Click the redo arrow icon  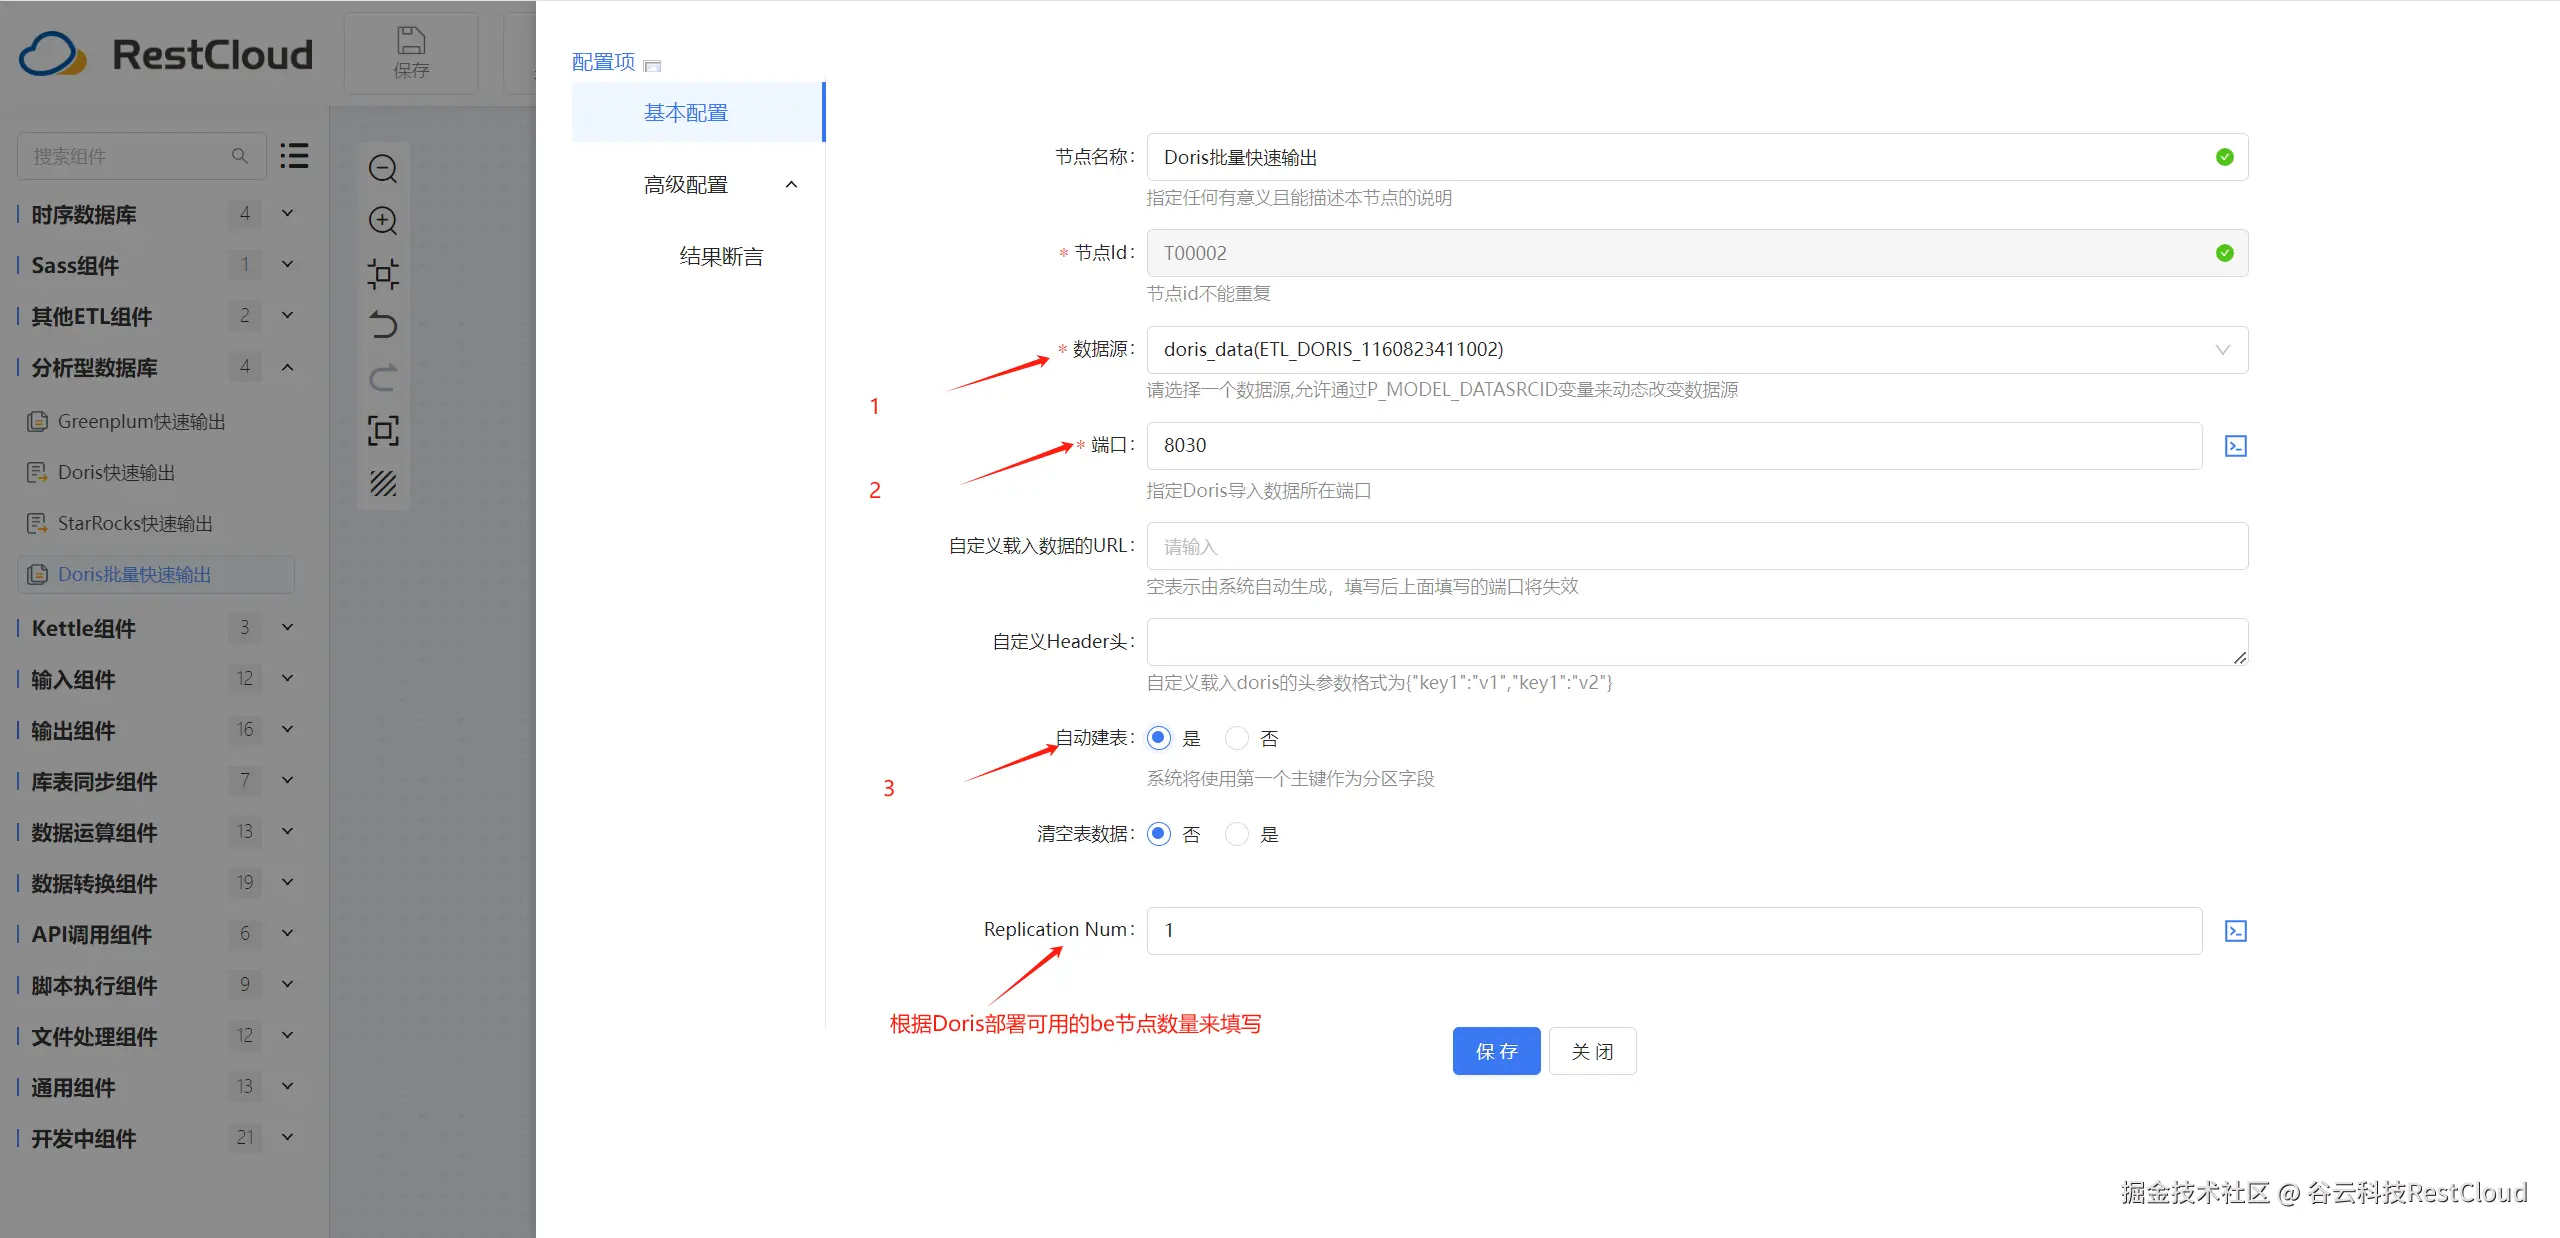tap(383, 378)
